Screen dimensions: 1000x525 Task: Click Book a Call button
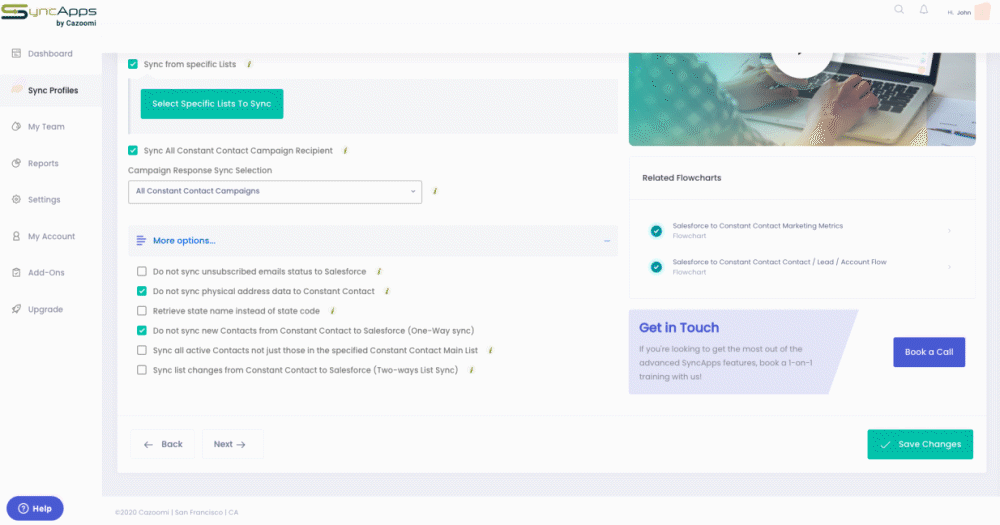929,352
